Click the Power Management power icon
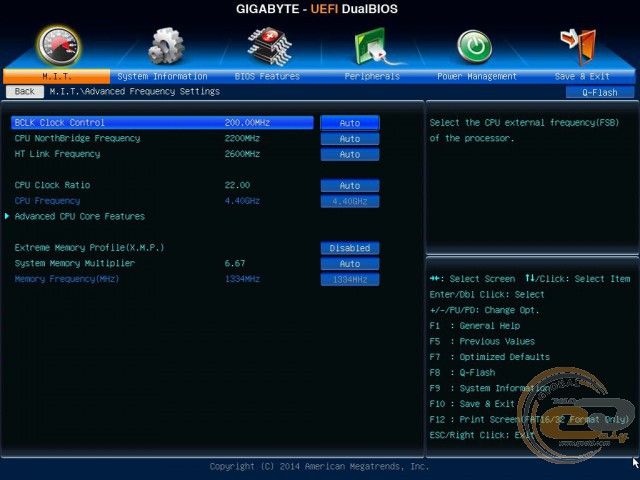The width and height of the screenshot is (640, 480). [474, 47]
